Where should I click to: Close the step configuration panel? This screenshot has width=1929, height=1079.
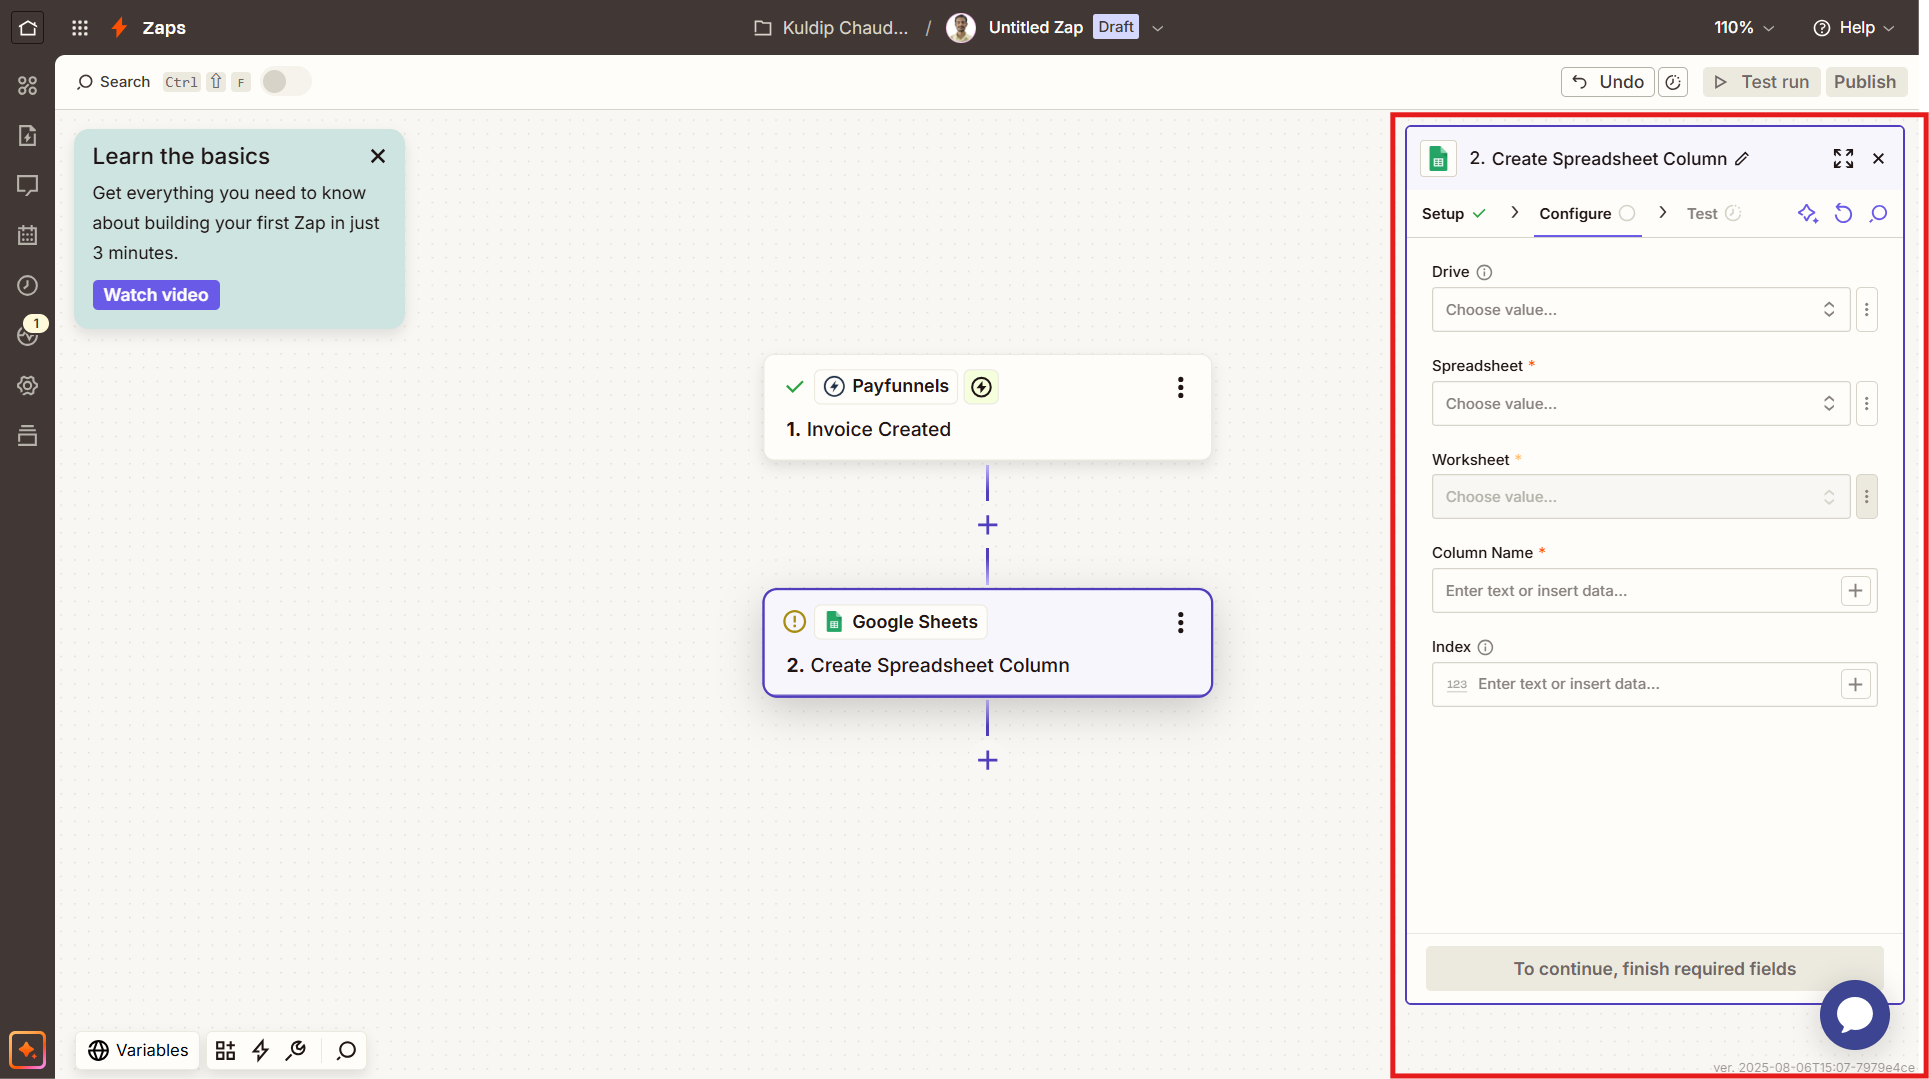pos(1878,158)
